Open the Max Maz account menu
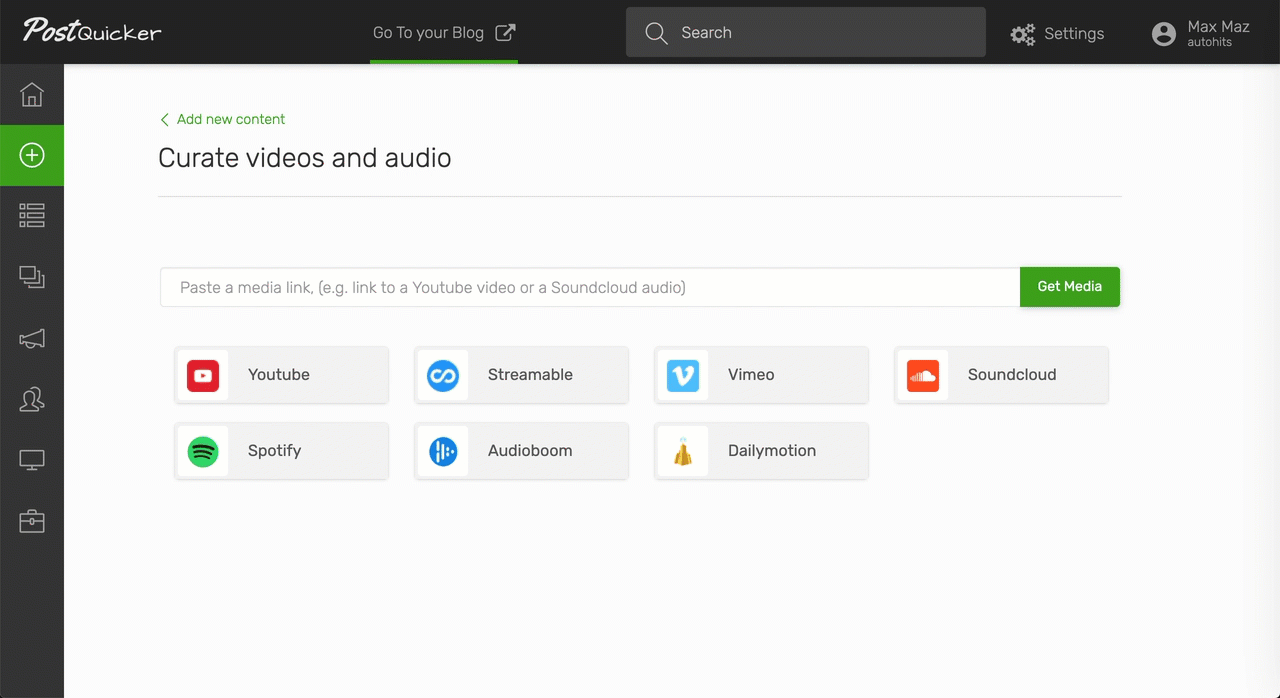Screen dimensions: 1280x698 coord(1201,33)
